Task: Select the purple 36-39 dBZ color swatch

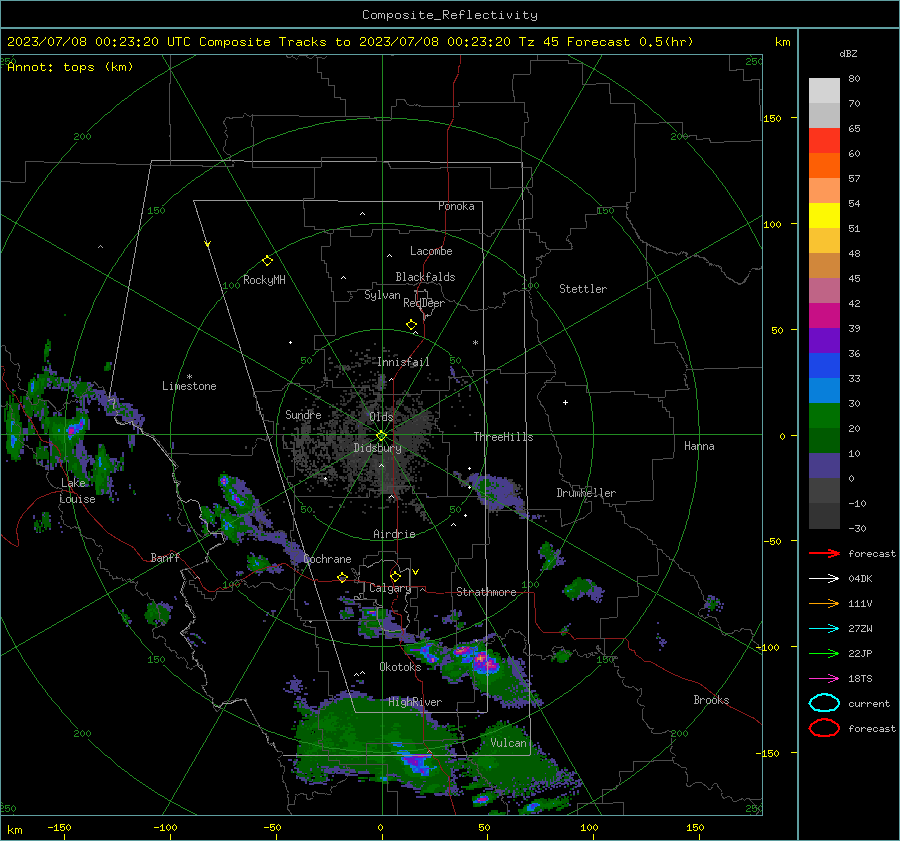Action: (x=824, y=340)
